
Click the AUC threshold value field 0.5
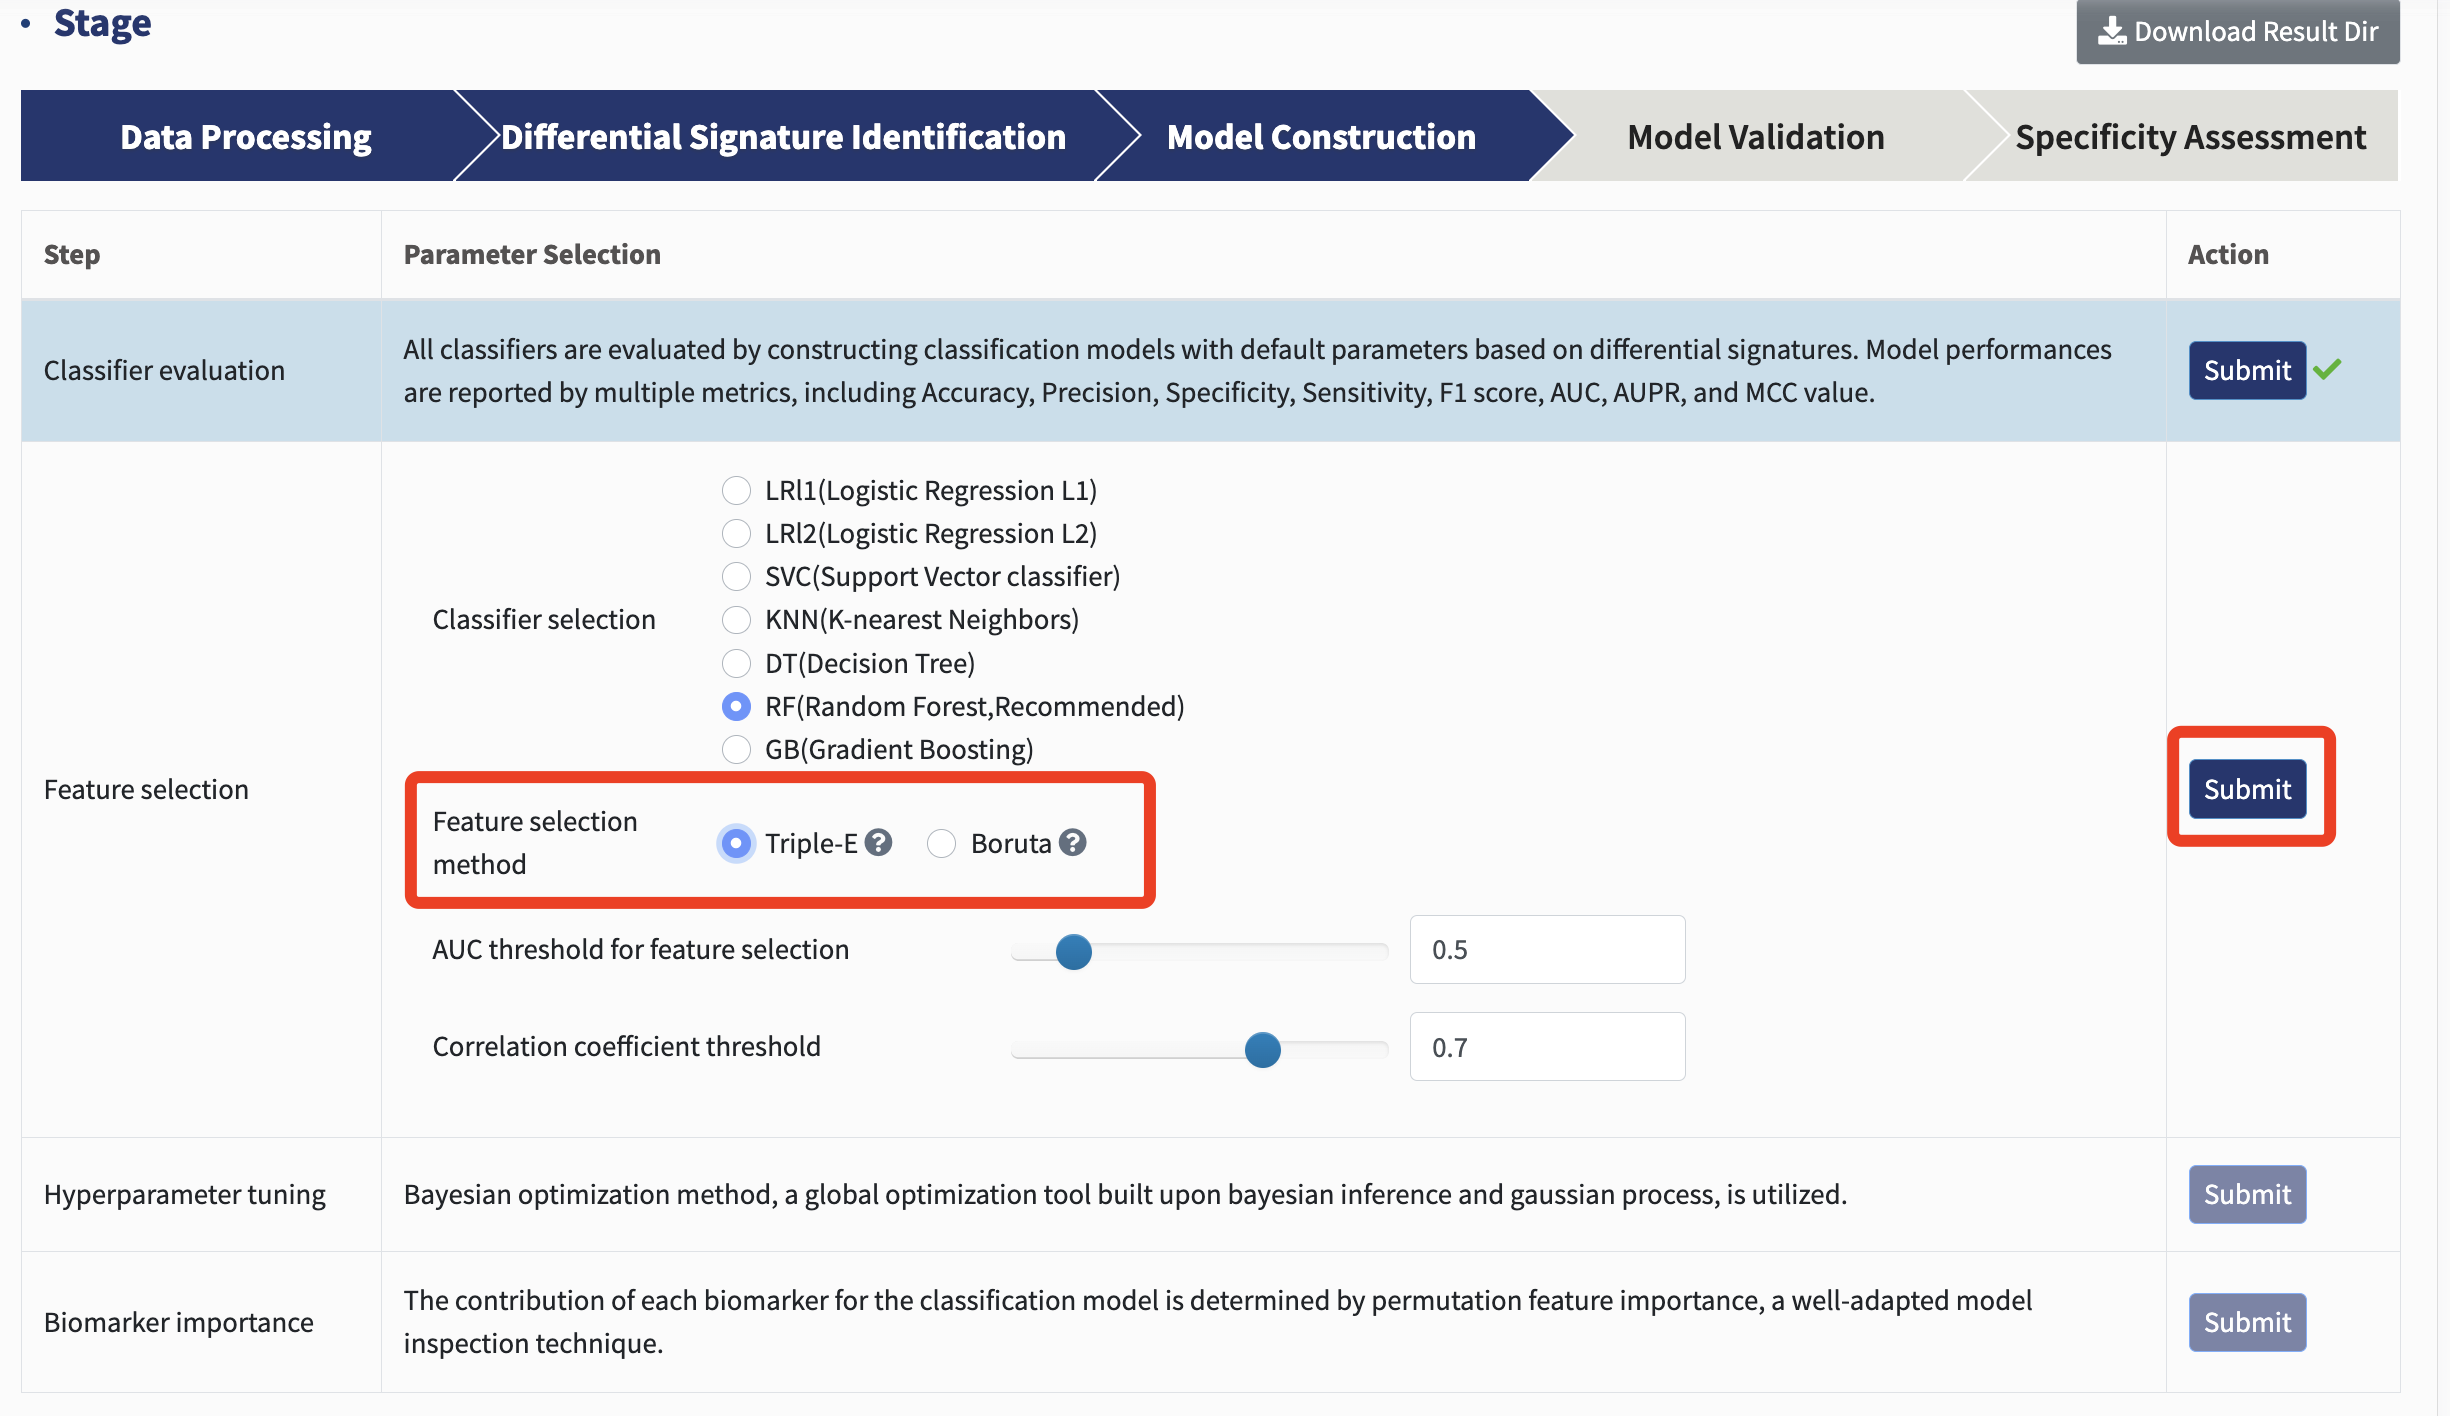click(1547, 949)
